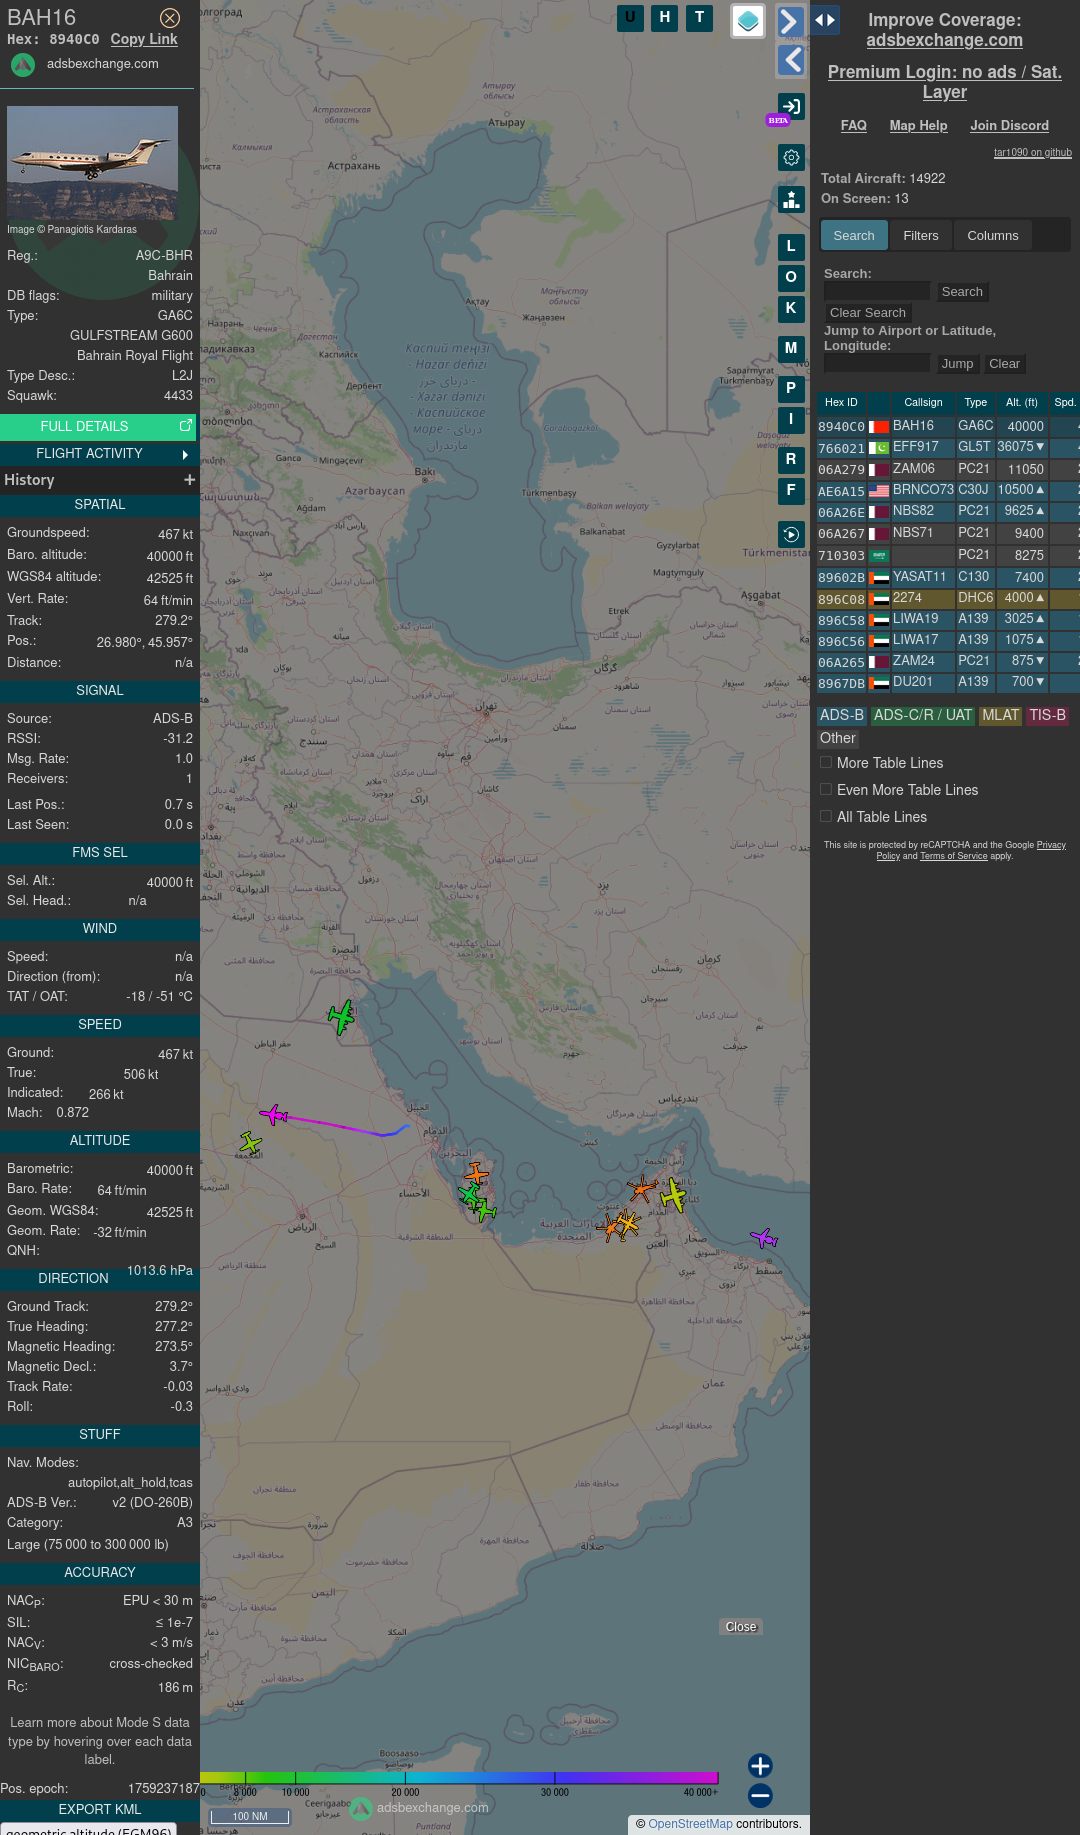This screenshot has height=1835, width=1080.
Task: Expand the History section plus sign
Action: click(189, 480)
